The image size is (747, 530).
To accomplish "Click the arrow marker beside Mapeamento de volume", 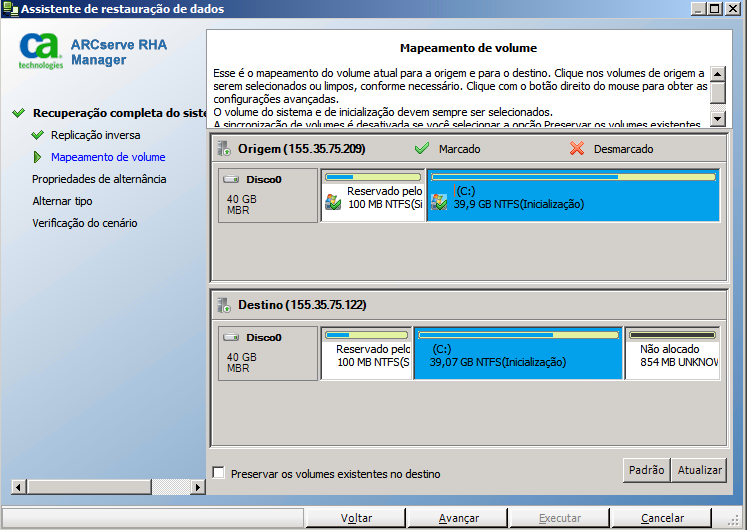I will pyautogui.click(x=38, y=157).
